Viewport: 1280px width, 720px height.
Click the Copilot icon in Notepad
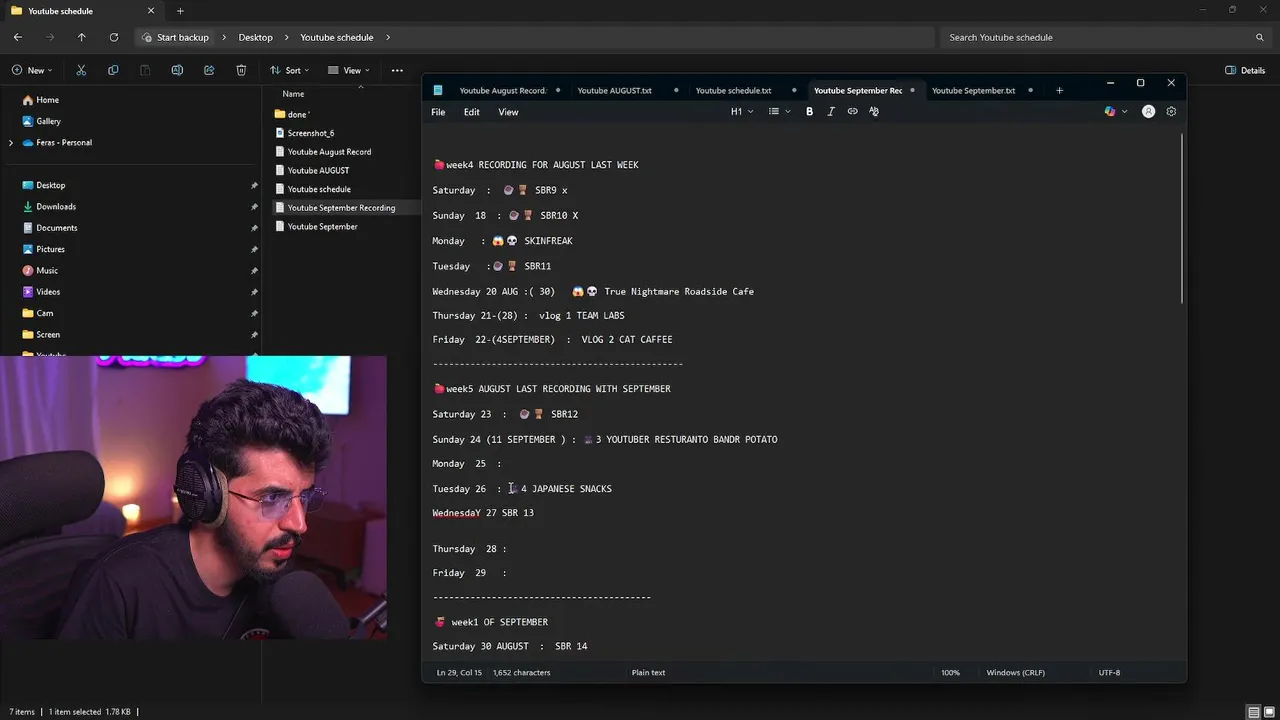(1110, 112)
